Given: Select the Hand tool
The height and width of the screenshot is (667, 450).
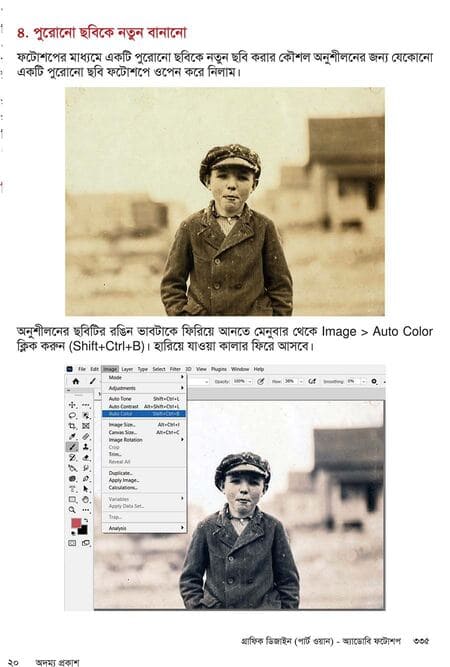Looking at the screenshot, I should coord(86,499).
